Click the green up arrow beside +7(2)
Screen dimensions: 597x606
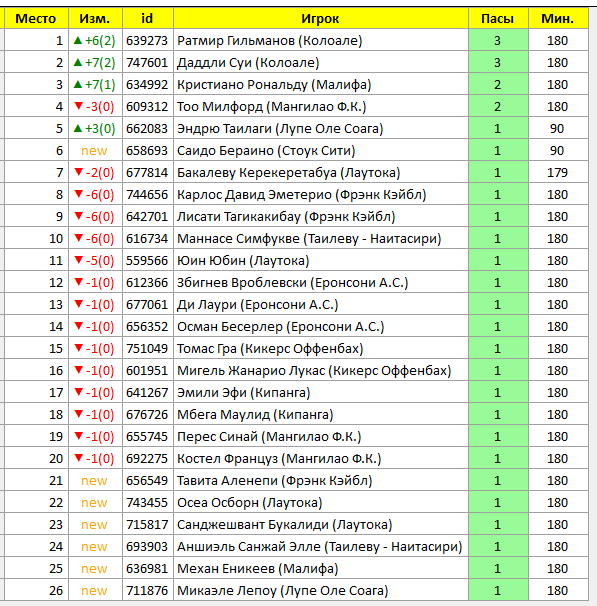78,62
